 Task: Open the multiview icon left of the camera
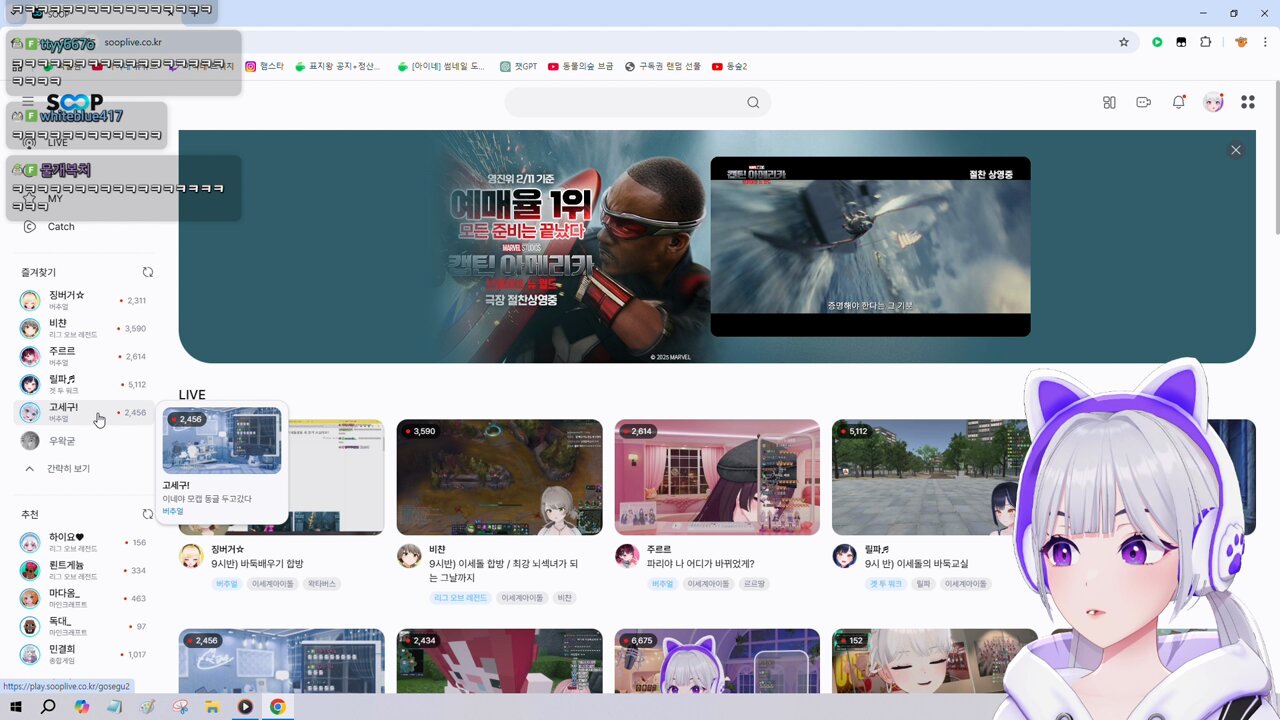[x=1109, y=102]
